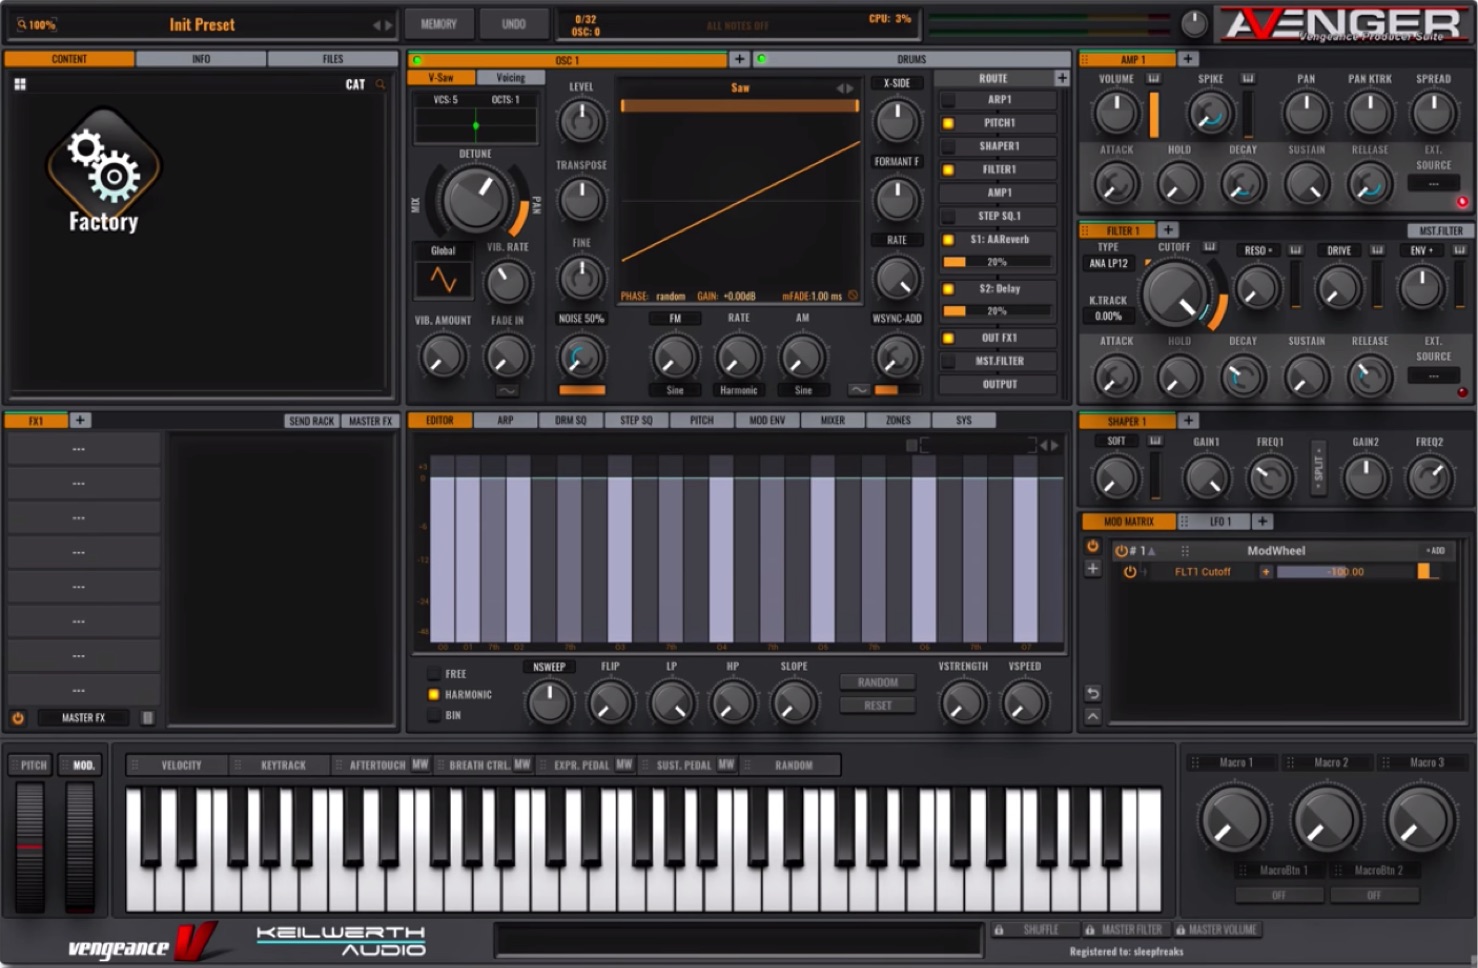Viewport: 1478px width, 968px height.
Task: Open the MOD ENV tab
Action: (x=767, y=420)
